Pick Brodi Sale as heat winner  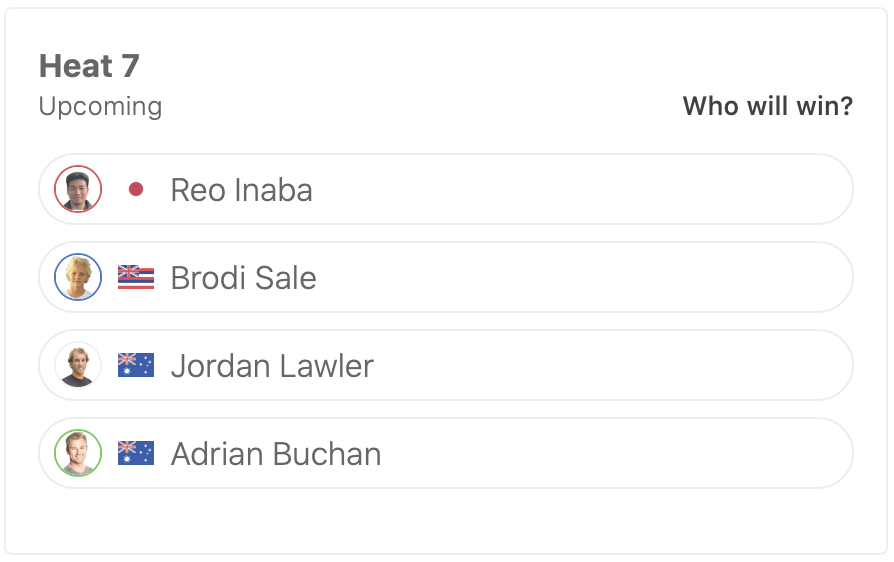[x=600, y=277]
